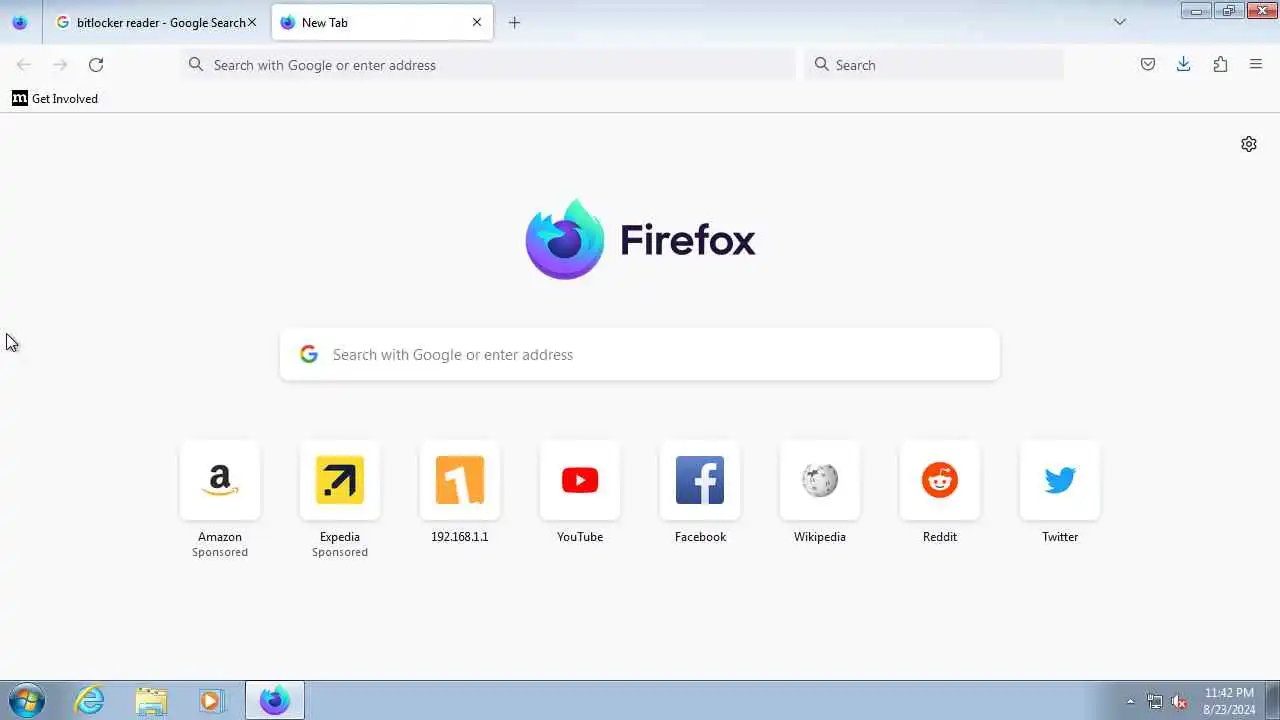The width and height of the screenshot is (1280, 720).
Task: Click the search magnifier icon in toolbar
Action: point(822,65)
